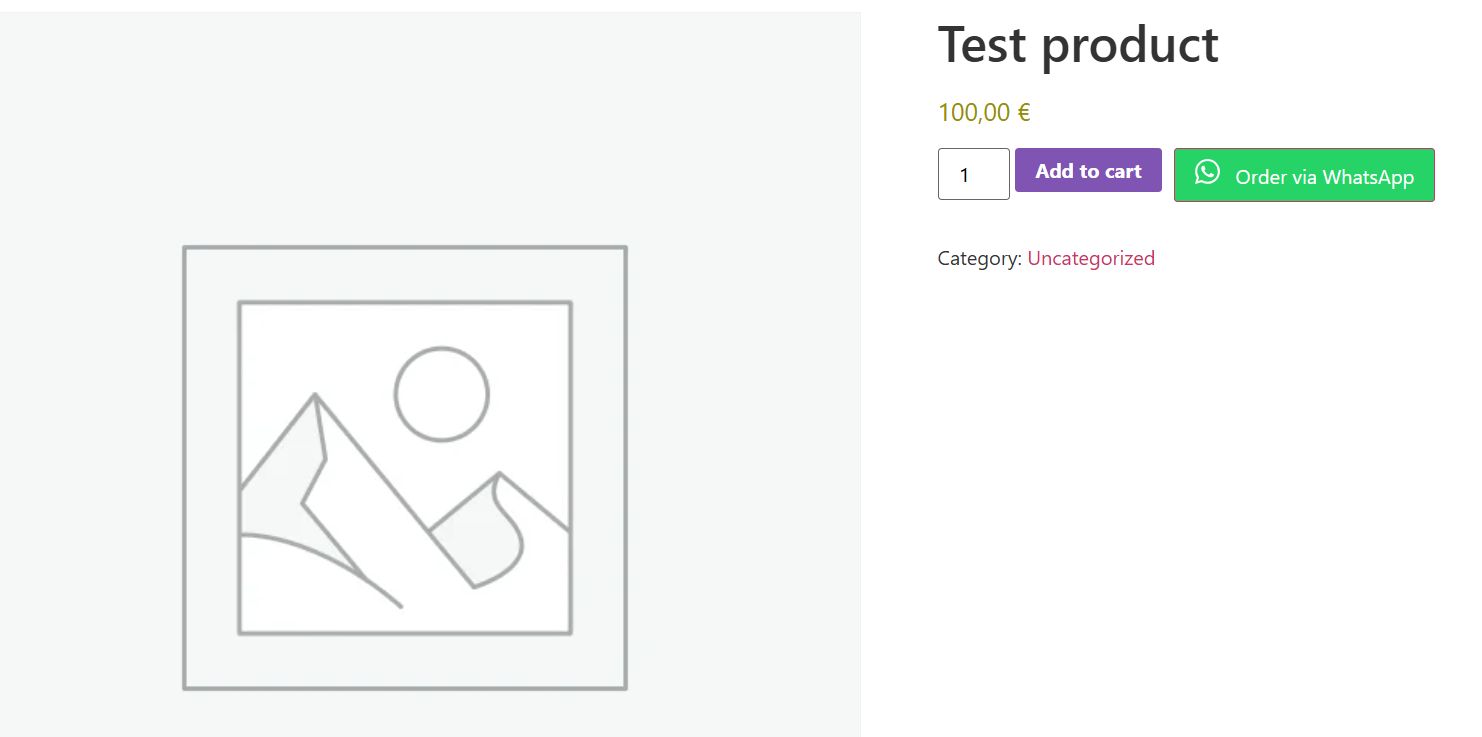This screenshot has width=1482, height=737.
Task: Open the Uncategorized category link
Action: 1090,258
